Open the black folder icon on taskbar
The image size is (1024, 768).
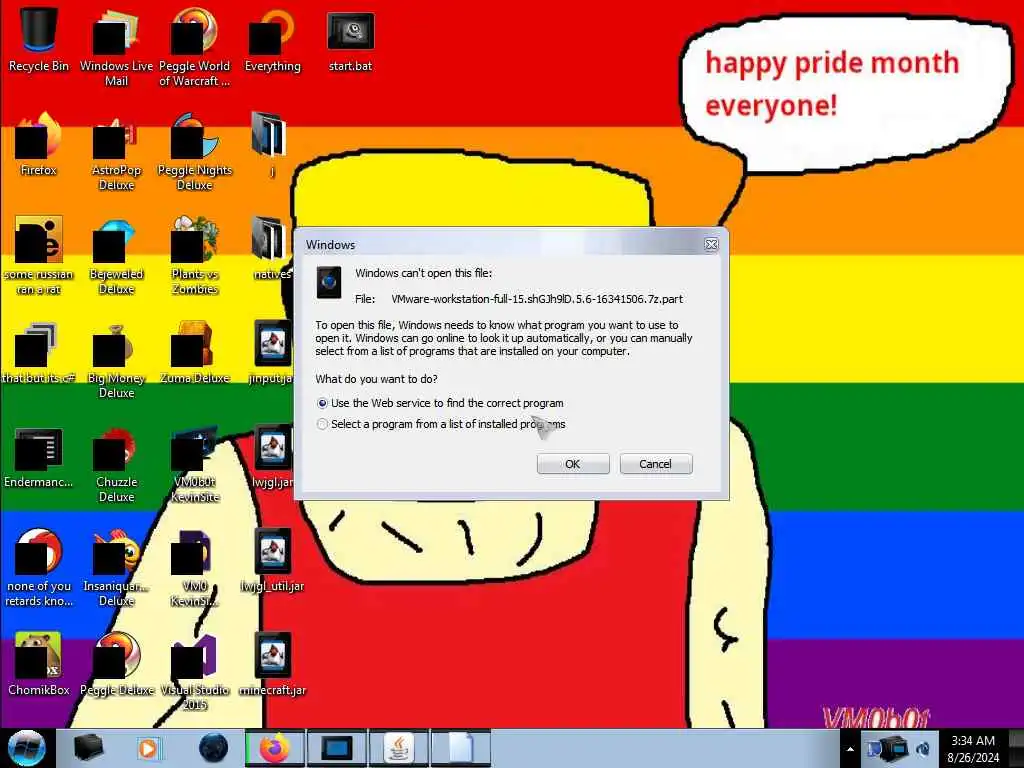tap(88, 748)
